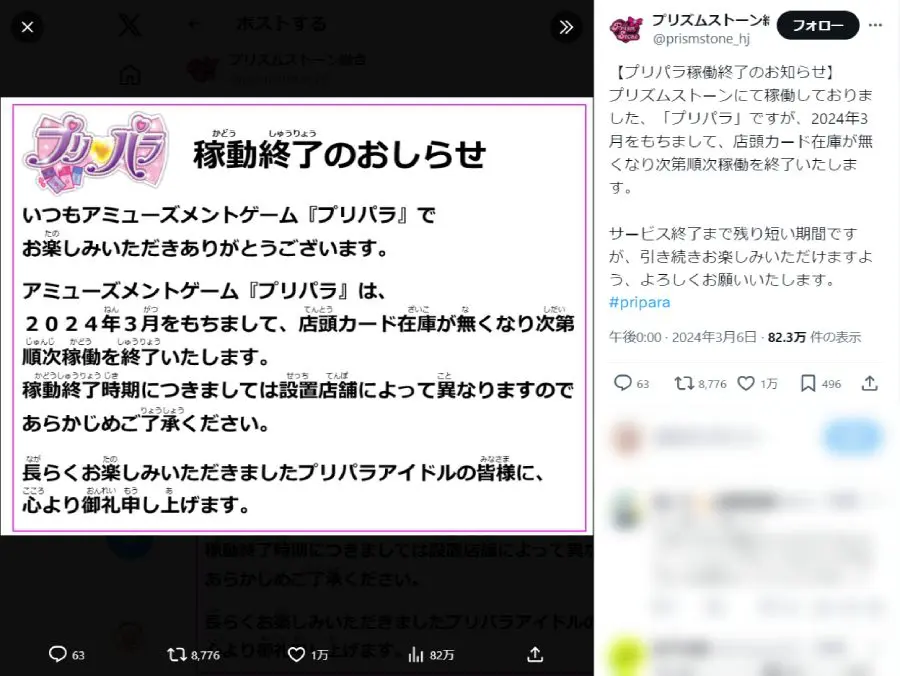Open the @prismstone_hj handle link
This screenshot has width=900, height=676.
[701, 39]
